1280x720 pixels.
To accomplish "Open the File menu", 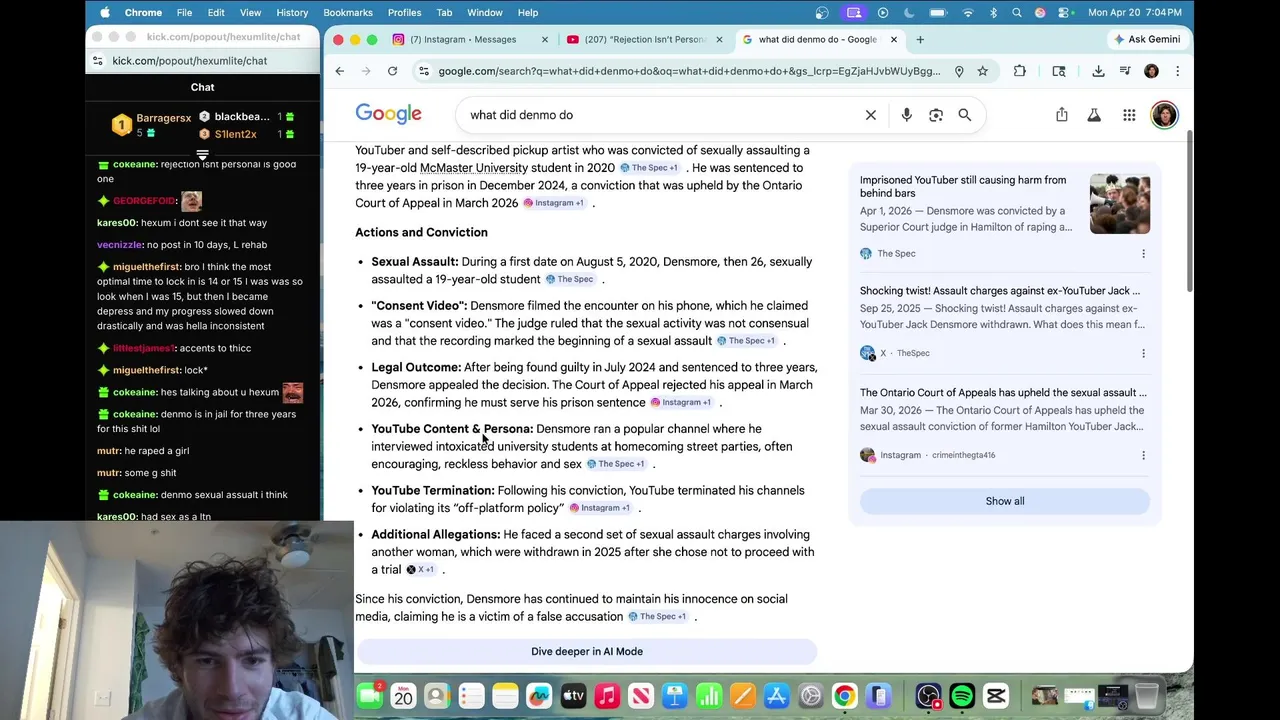I will pyautogui.click(x=184, y=12).
